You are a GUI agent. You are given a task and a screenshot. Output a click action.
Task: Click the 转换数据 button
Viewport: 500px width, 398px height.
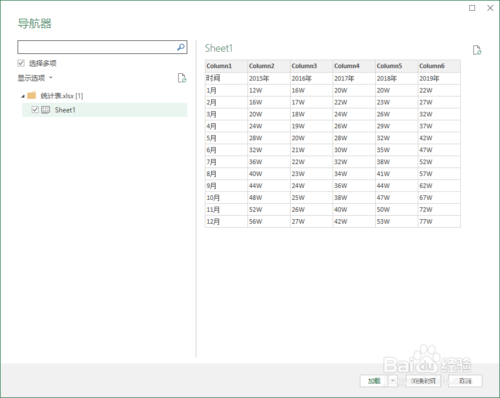coord(423,381)
